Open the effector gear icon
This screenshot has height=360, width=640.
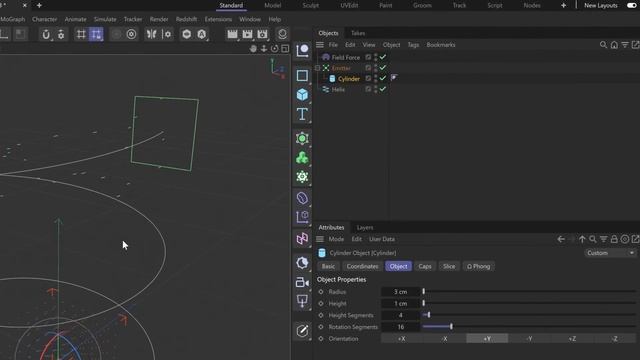(302, 177)
